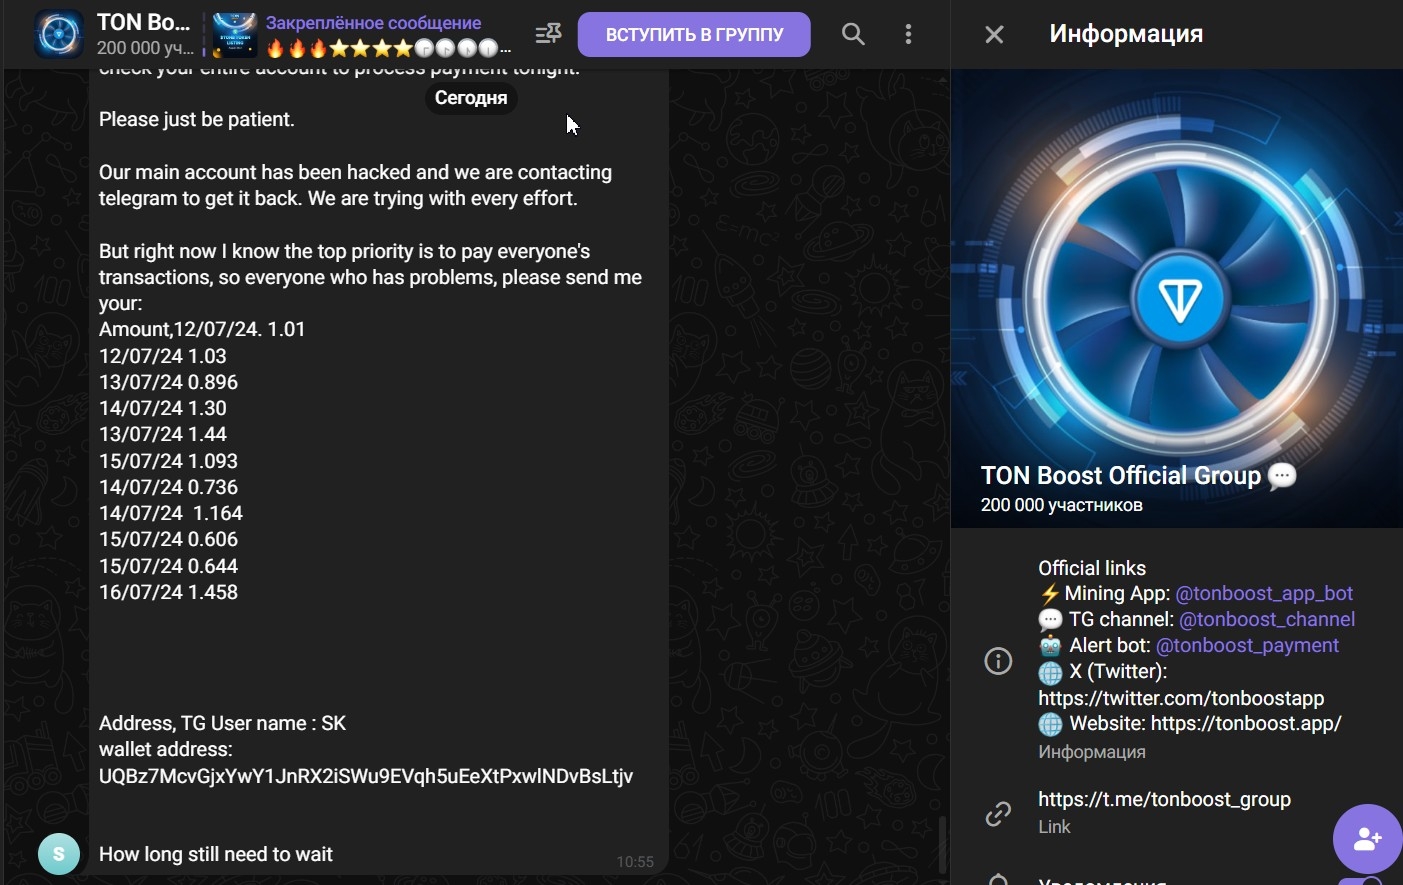Click the line '16/07/24 1.458'
The image size is (1403, 885).
(168, 592)
